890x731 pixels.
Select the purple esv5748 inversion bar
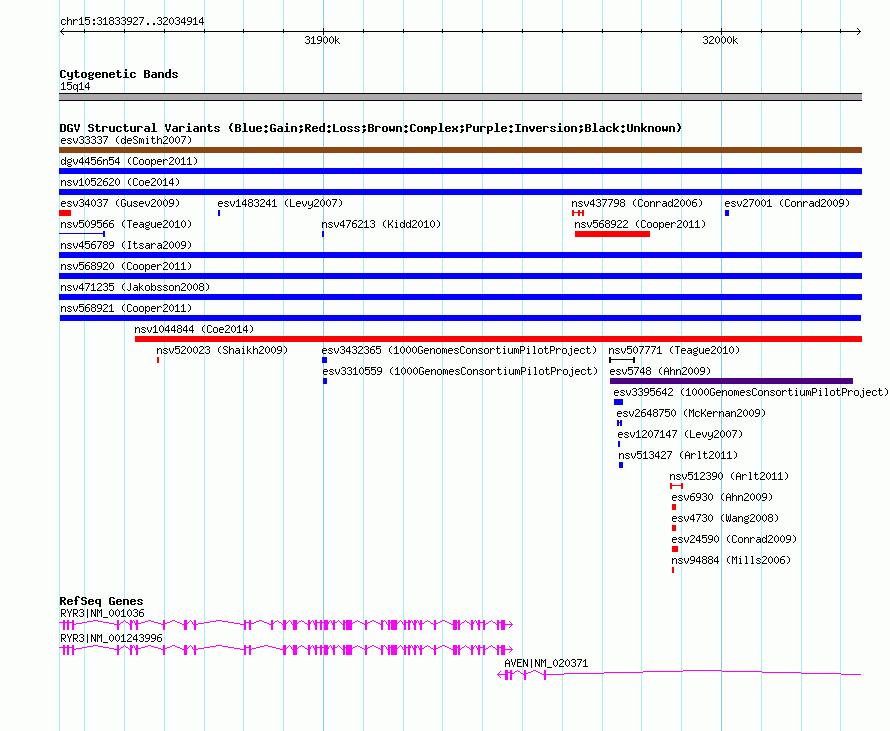point(731,381)
